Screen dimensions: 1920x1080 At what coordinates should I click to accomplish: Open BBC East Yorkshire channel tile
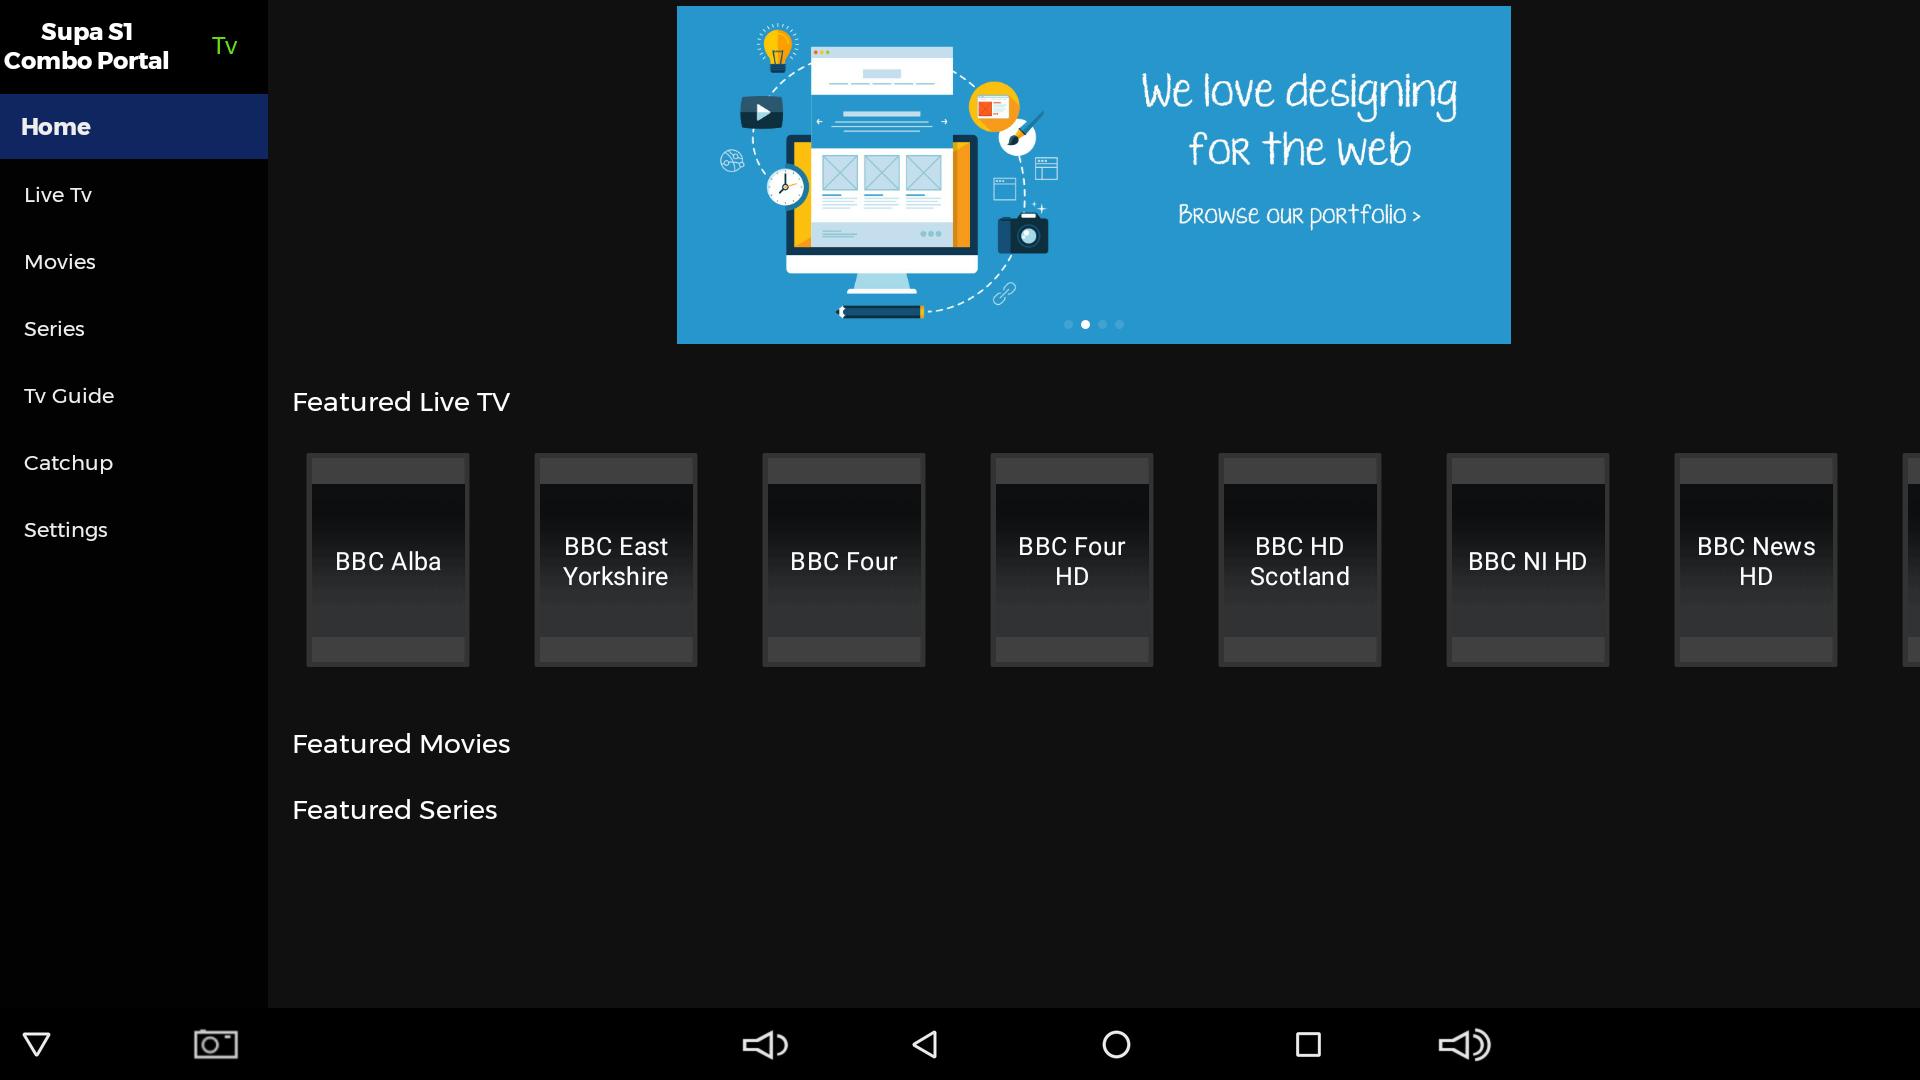point(616,560)
